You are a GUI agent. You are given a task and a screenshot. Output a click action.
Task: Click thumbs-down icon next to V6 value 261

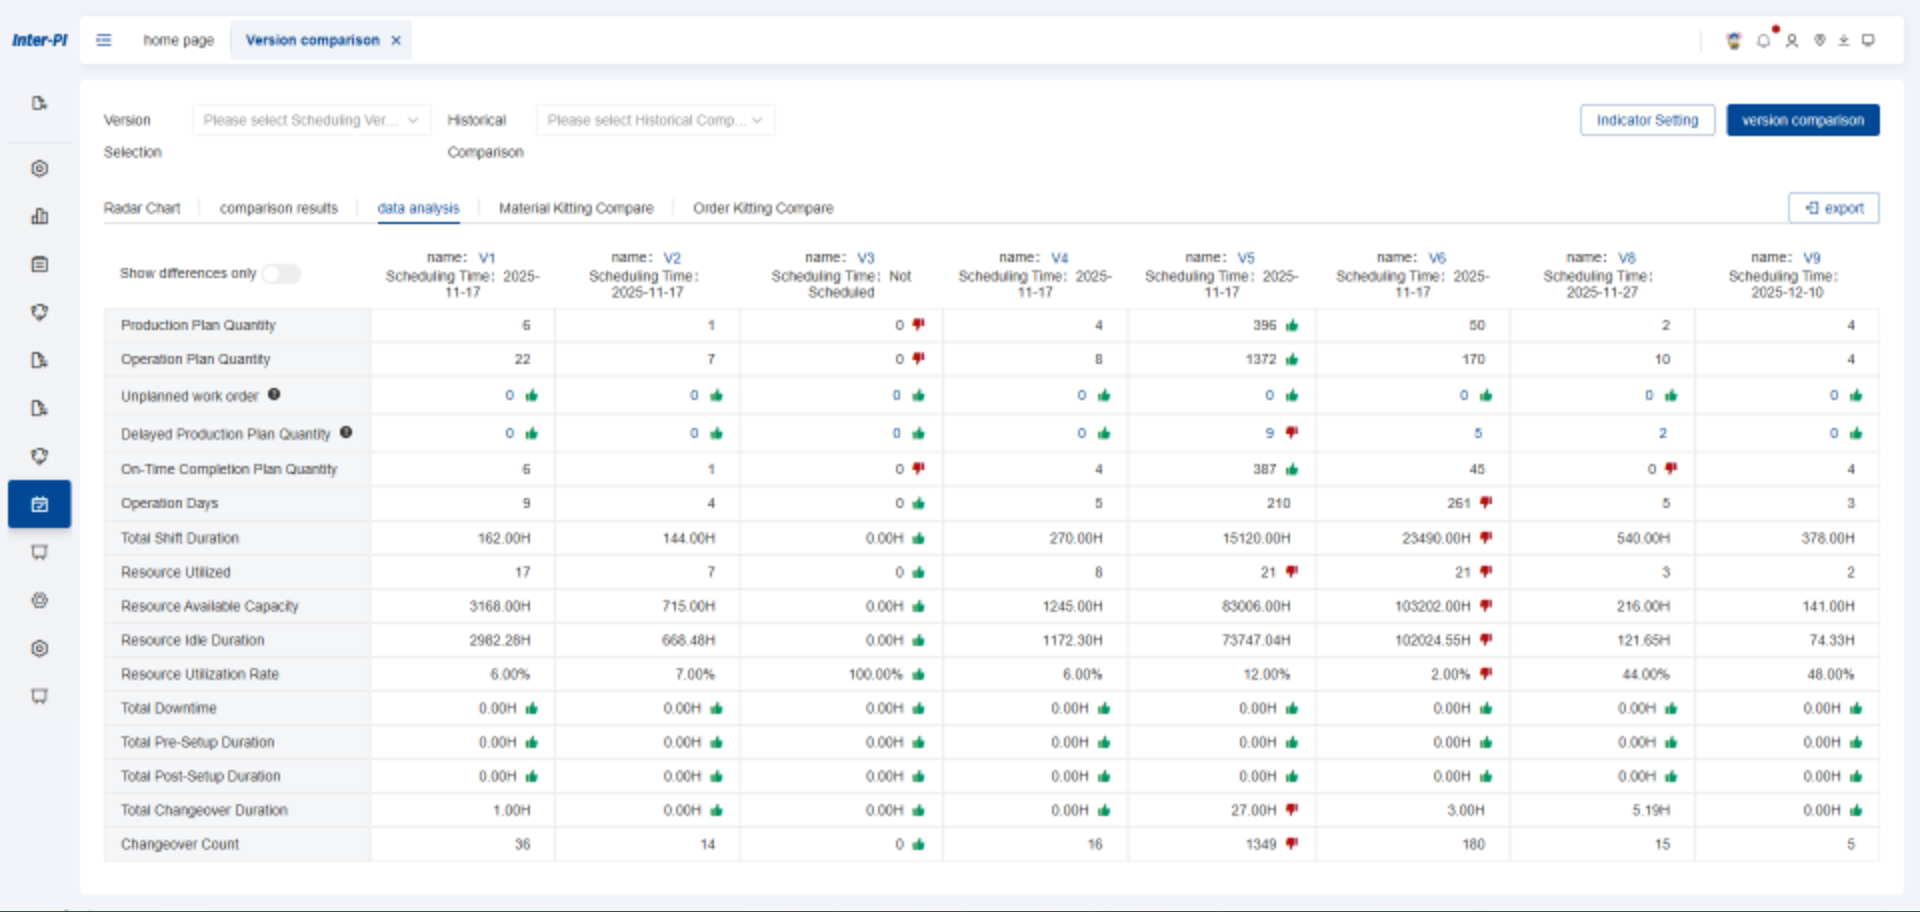point(1486,503)
